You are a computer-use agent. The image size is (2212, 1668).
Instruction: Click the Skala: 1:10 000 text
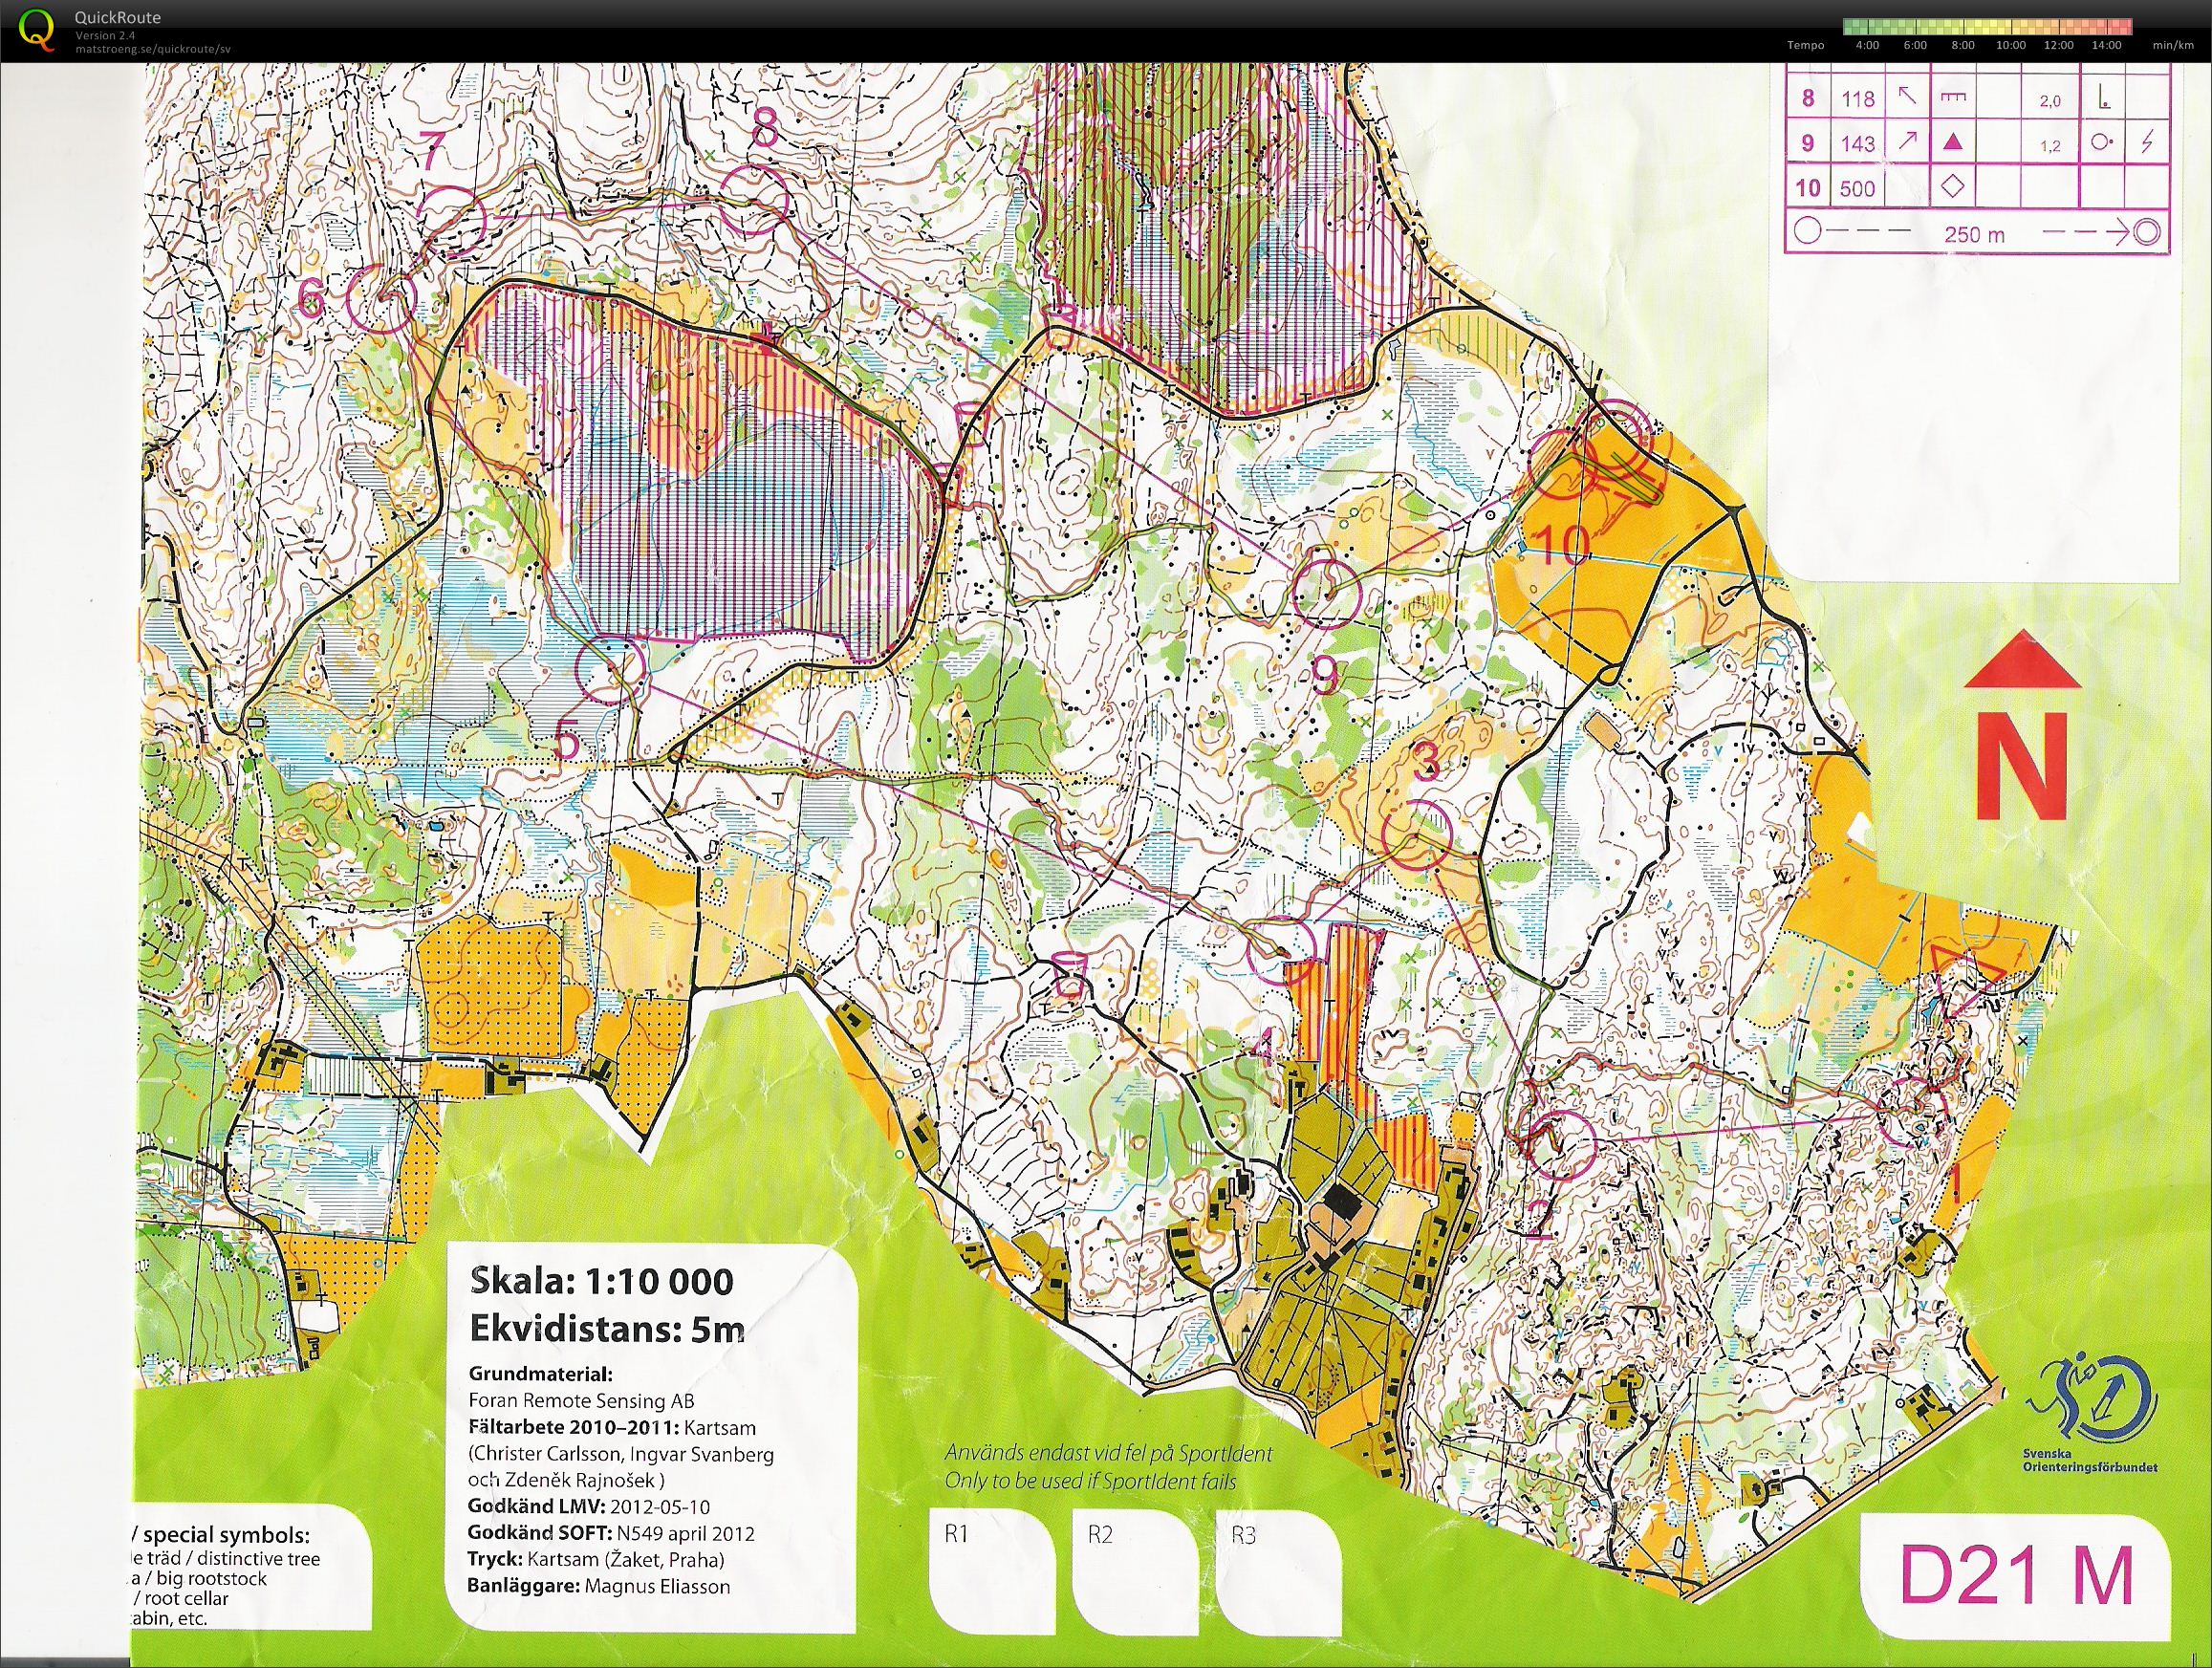click(600, 1282)
